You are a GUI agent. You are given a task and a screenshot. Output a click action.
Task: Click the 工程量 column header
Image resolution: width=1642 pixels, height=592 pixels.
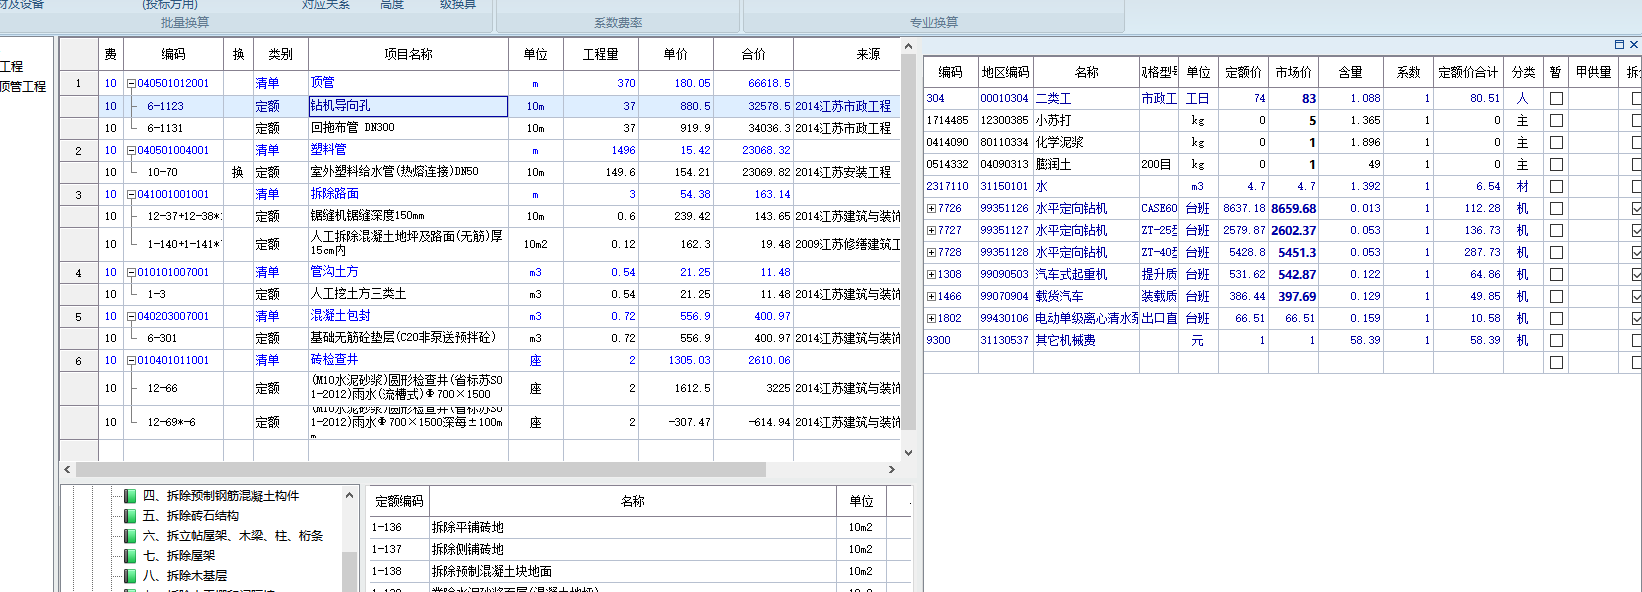(600, 55)
